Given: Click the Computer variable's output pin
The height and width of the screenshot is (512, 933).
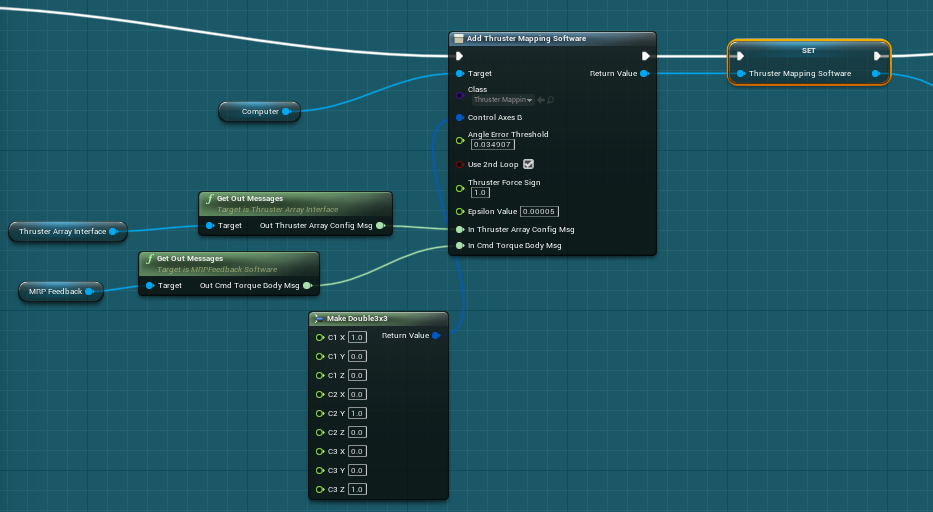Looking at the screenshot, I should (x=286, y=112).
